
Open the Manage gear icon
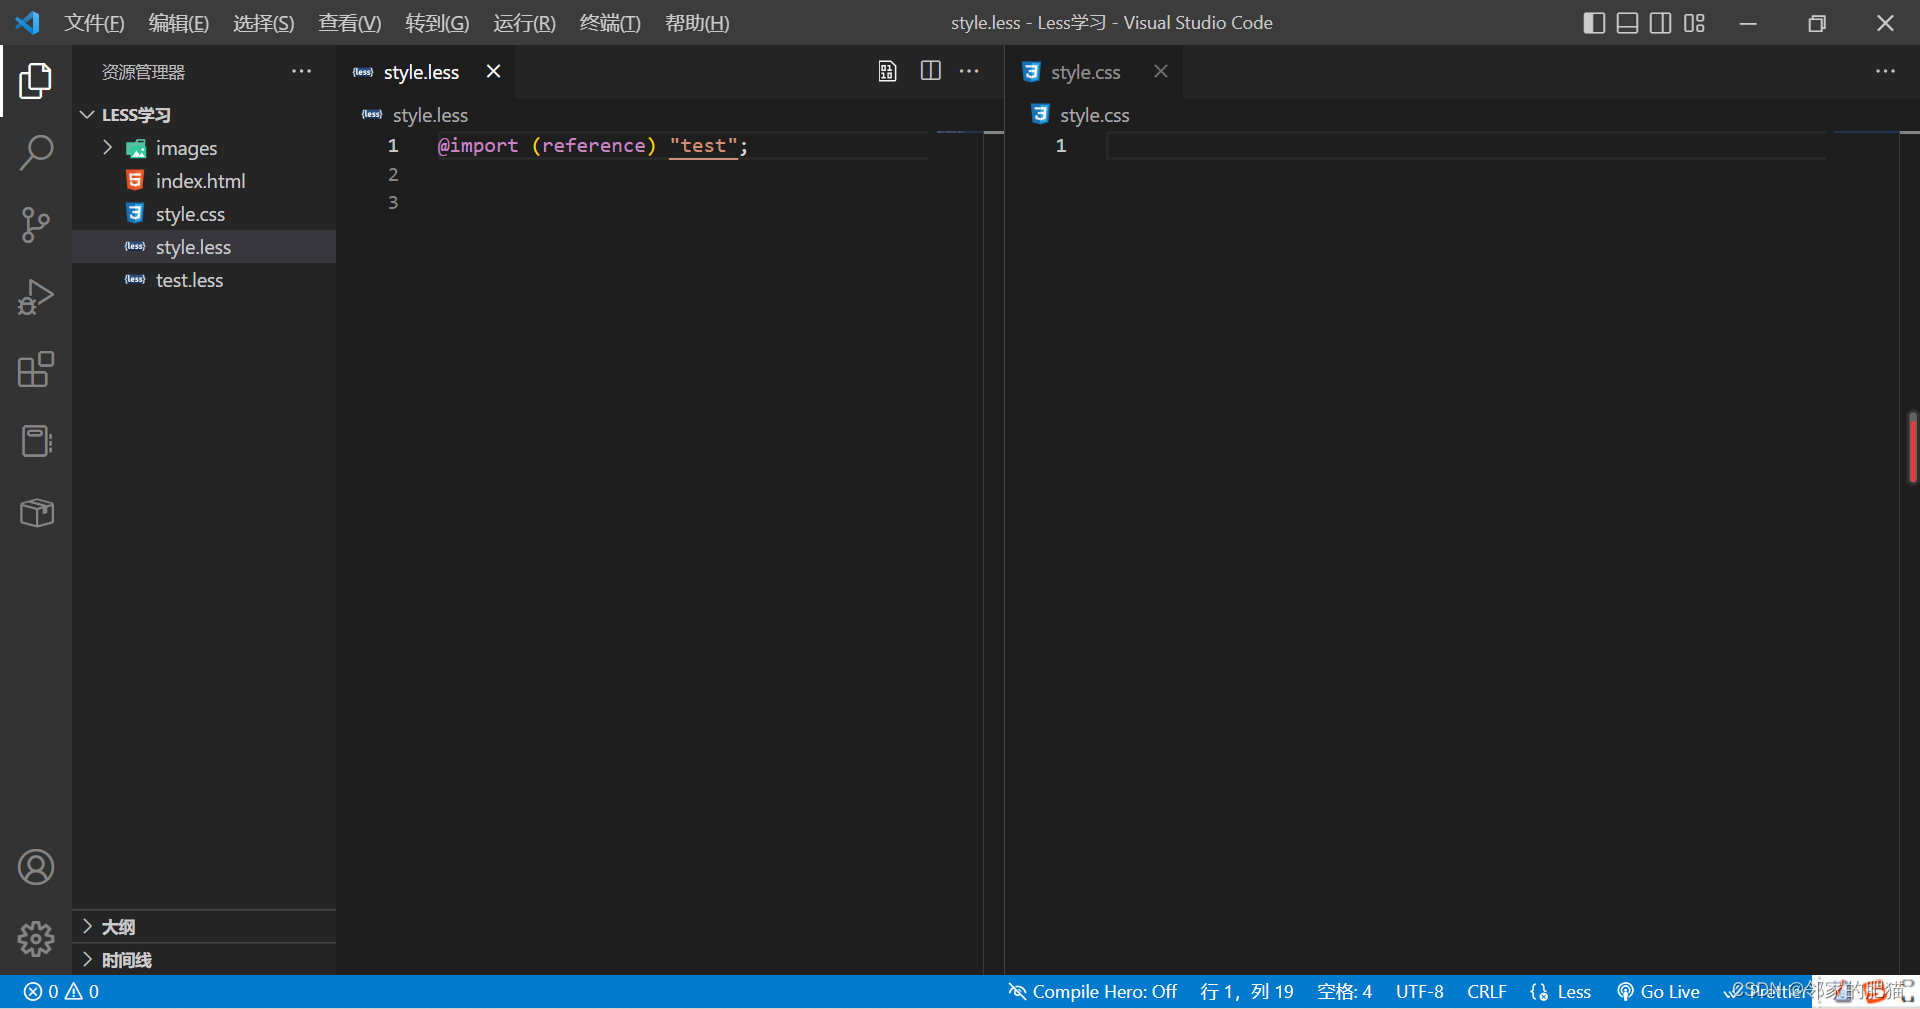click(x=36, y=938)
